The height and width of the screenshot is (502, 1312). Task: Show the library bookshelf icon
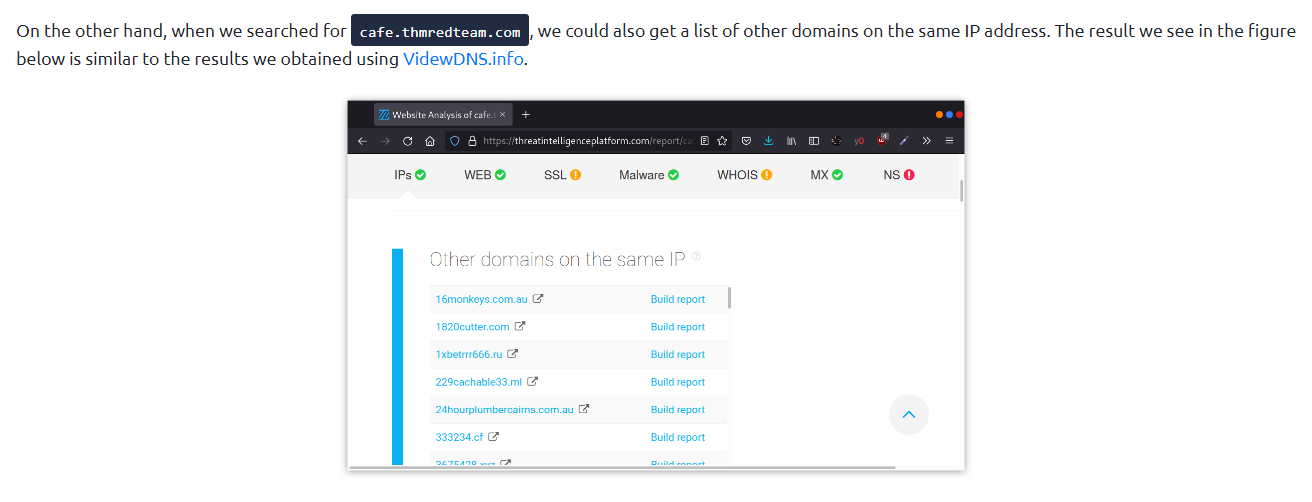coord(791,141)
